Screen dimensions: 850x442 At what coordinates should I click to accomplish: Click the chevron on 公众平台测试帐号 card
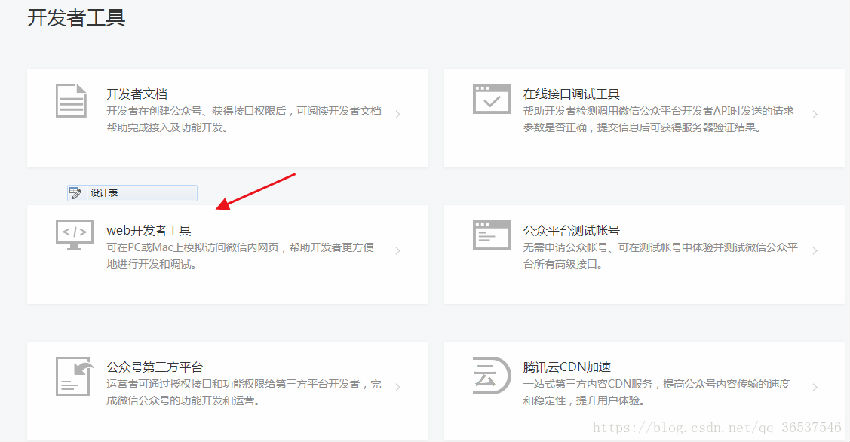point(816,250)
